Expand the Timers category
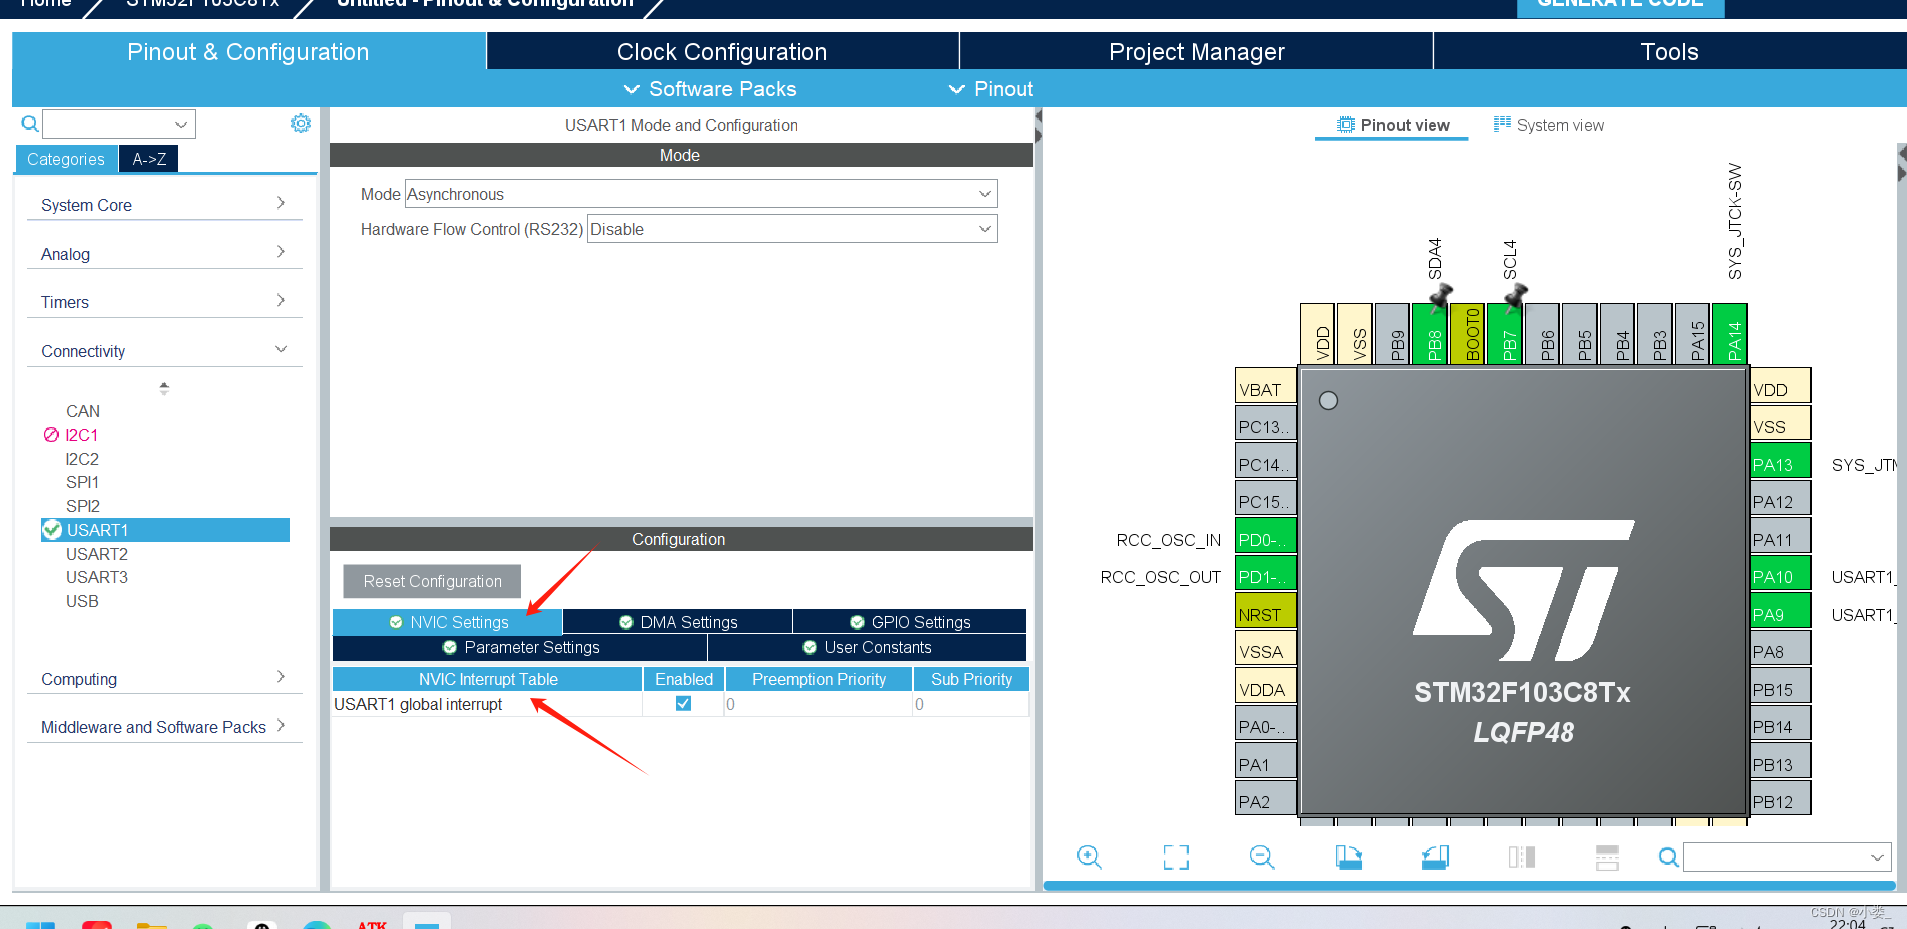 (x=164, y=301)
